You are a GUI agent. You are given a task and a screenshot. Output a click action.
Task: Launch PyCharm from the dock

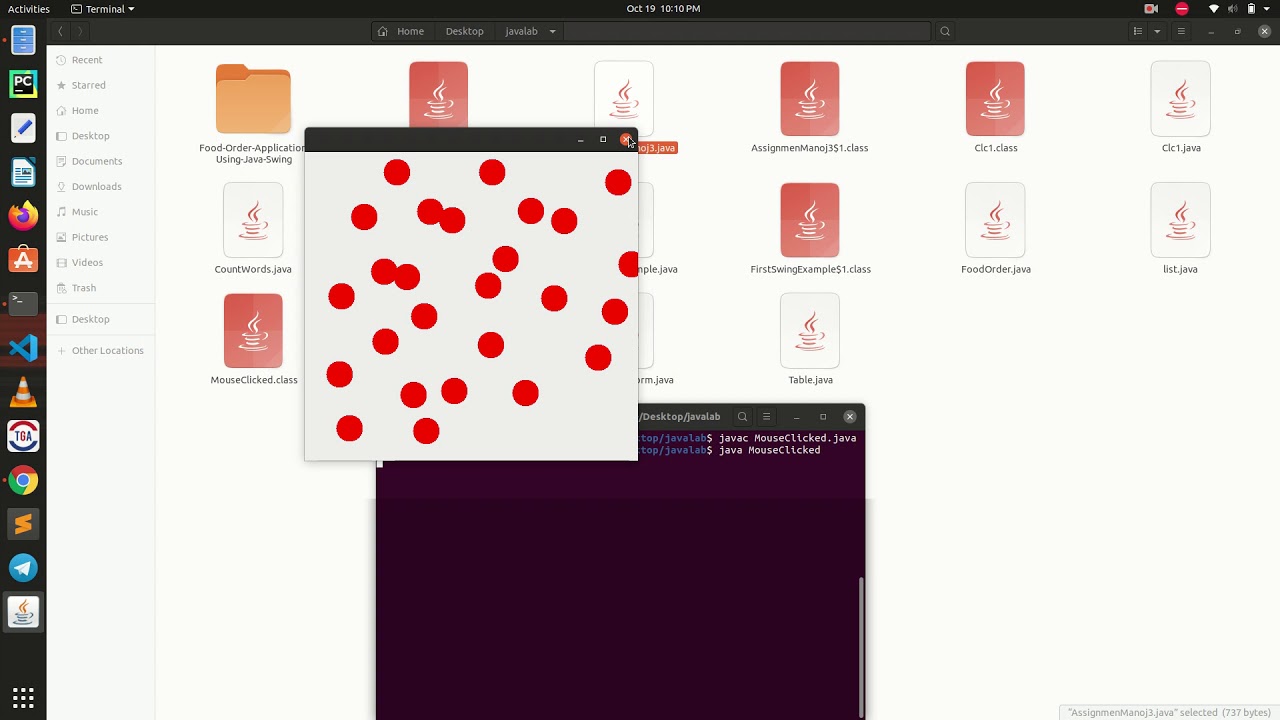[x=23, y=84]
